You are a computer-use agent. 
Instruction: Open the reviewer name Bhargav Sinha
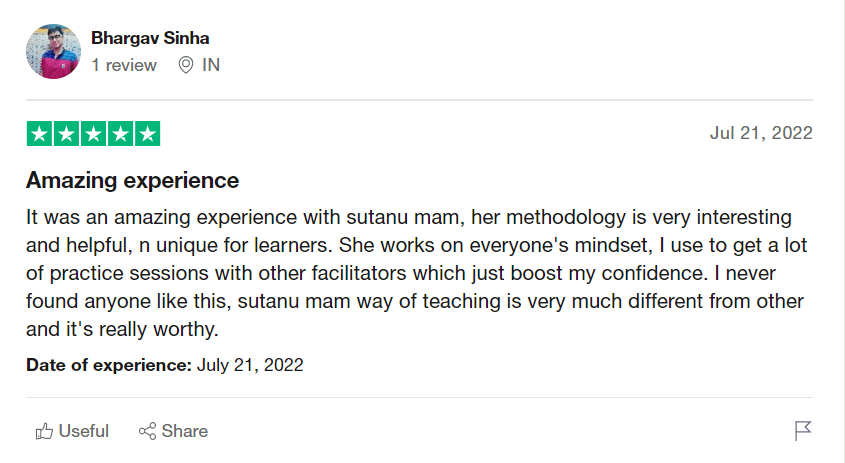click(x=150, y=39)
